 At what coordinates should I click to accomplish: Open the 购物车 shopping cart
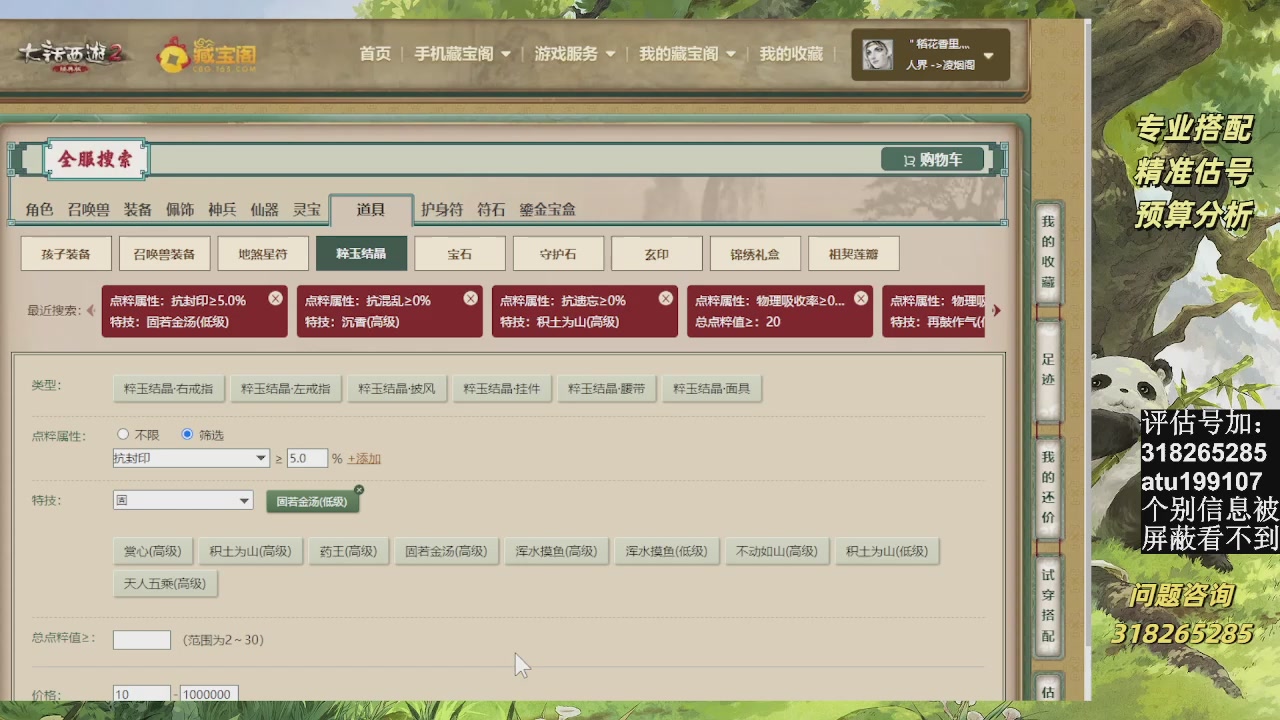(933, 158)
